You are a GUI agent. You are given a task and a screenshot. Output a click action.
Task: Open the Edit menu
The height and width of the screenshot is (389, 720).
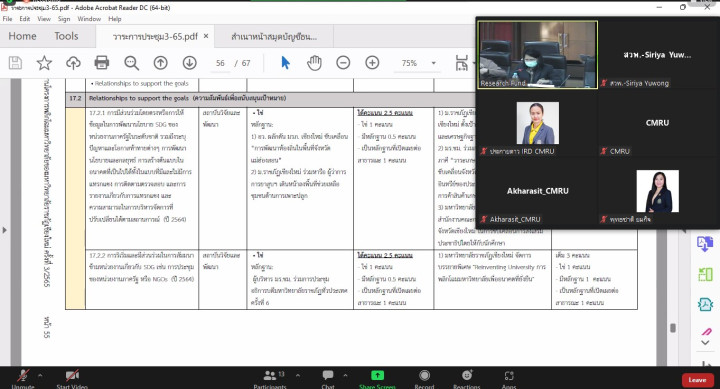point(25,19)
